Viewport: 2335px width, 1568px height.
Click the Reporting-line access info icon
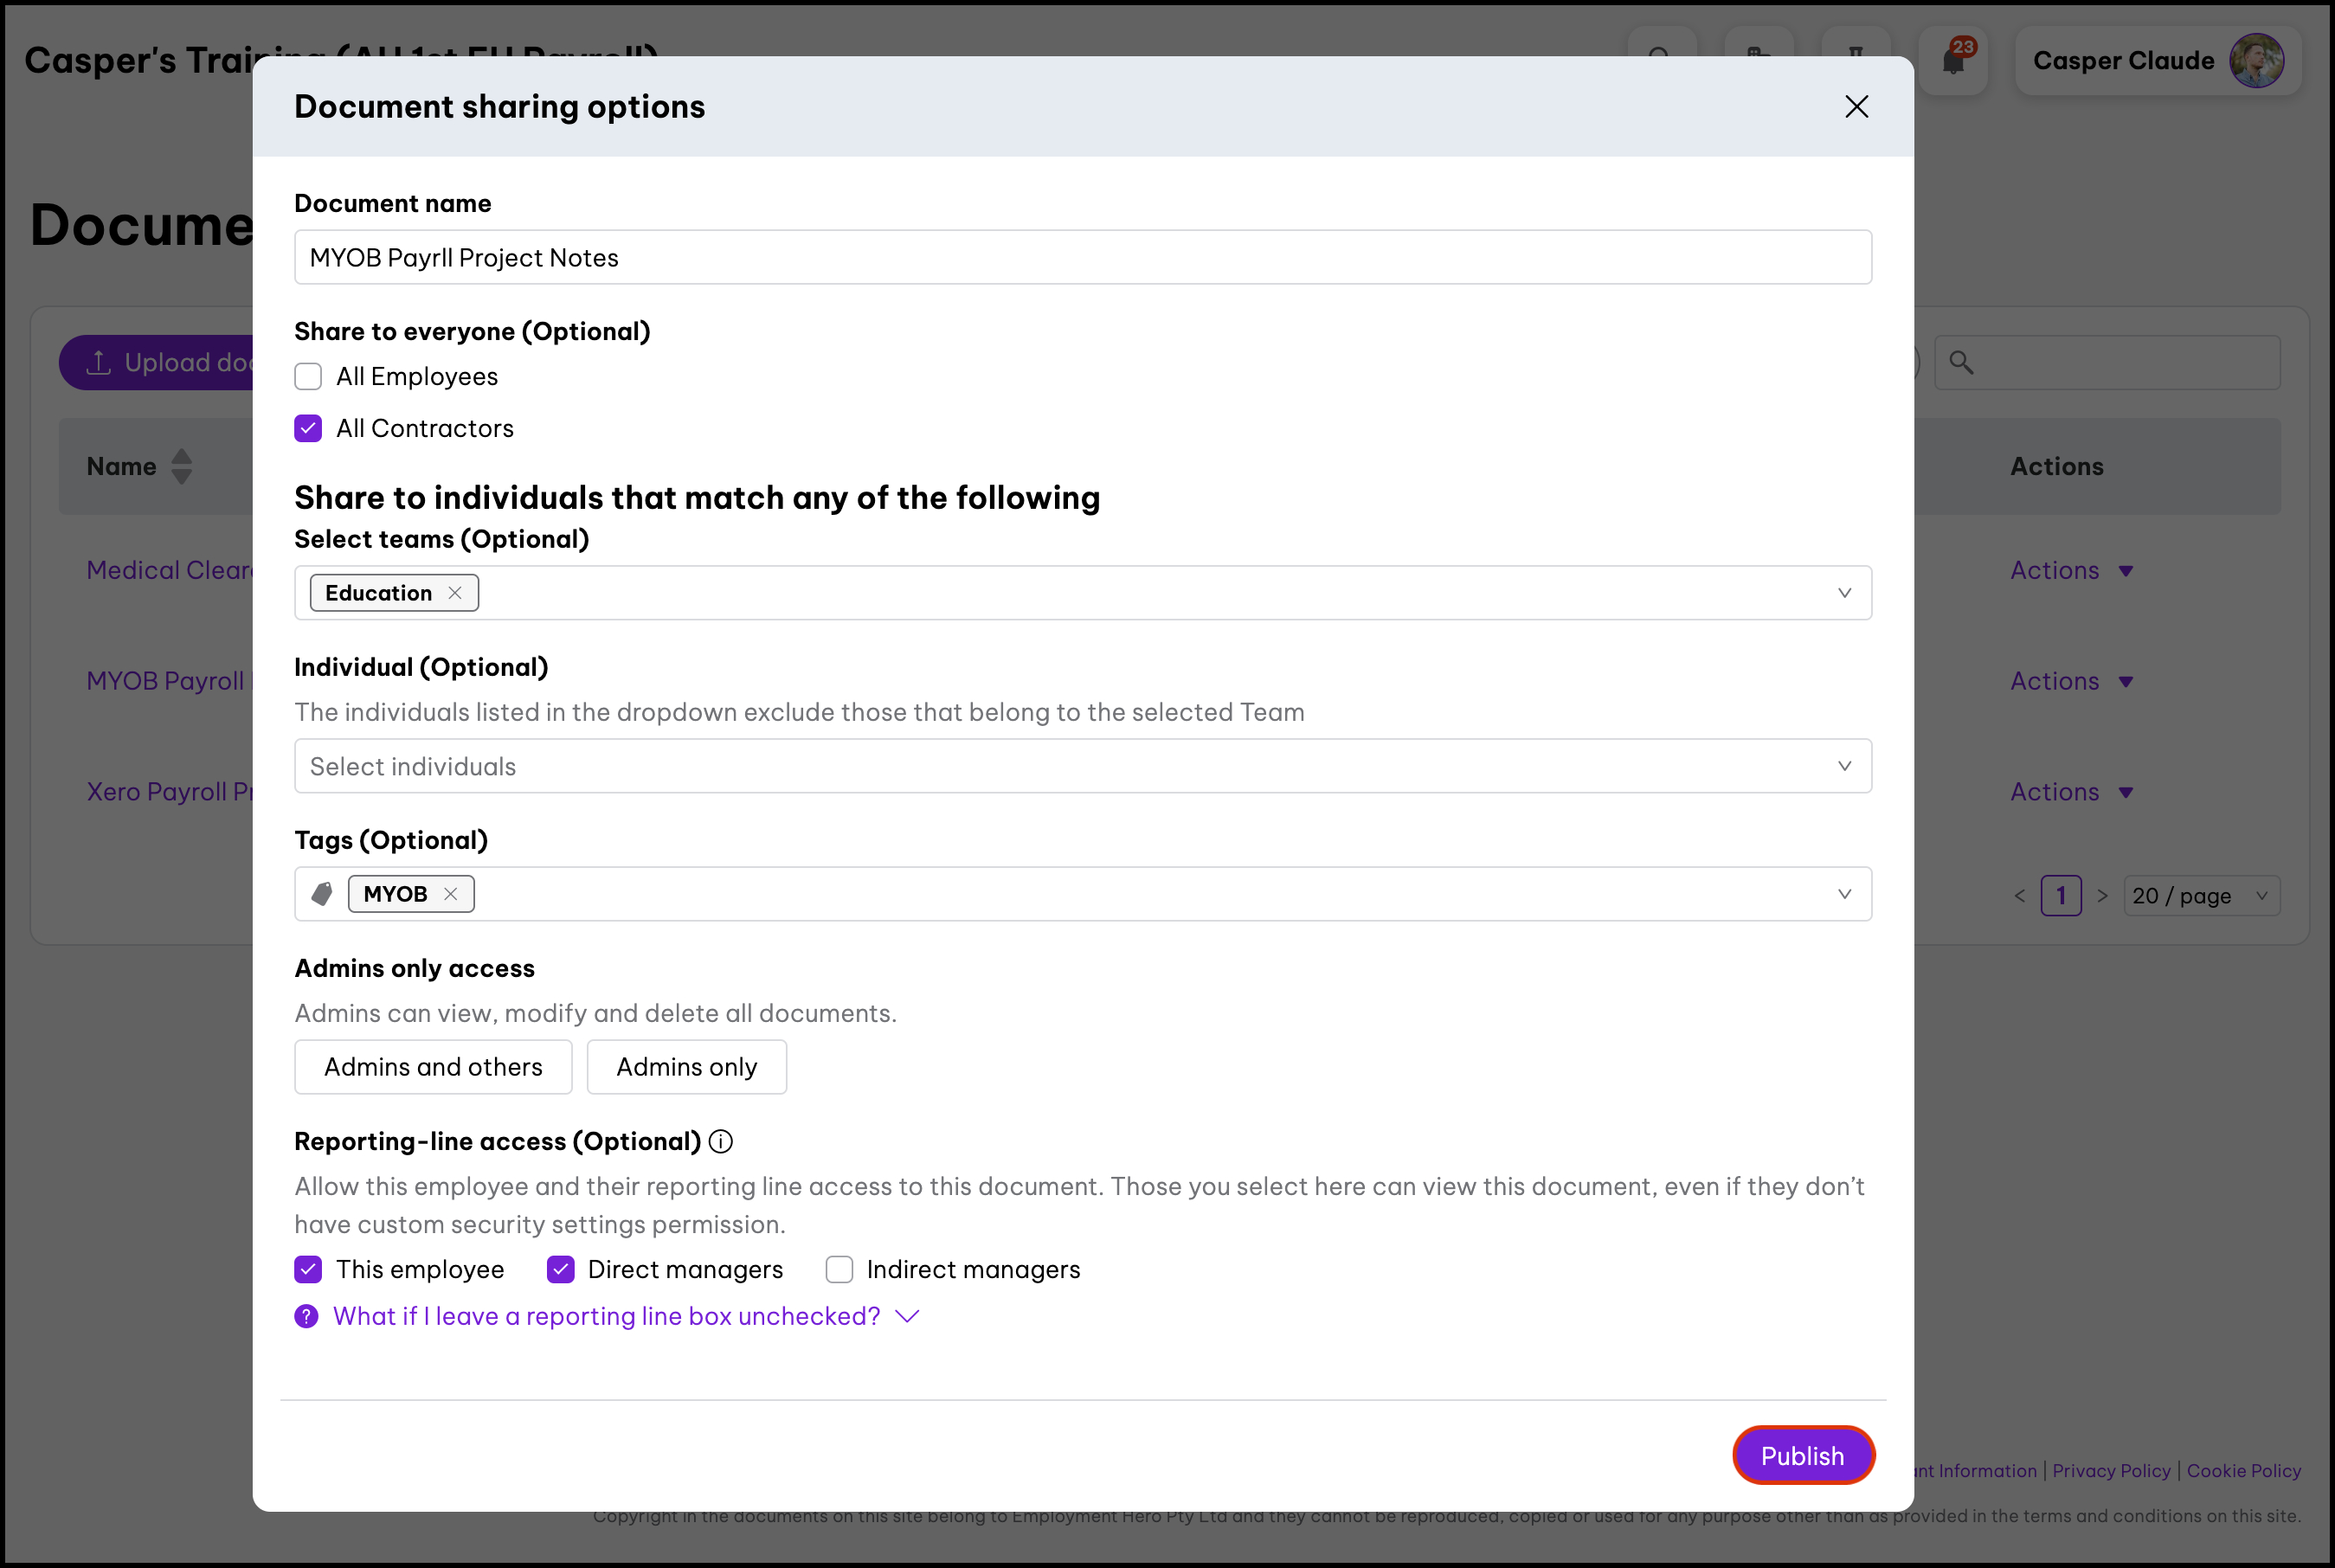[720, 1141]
